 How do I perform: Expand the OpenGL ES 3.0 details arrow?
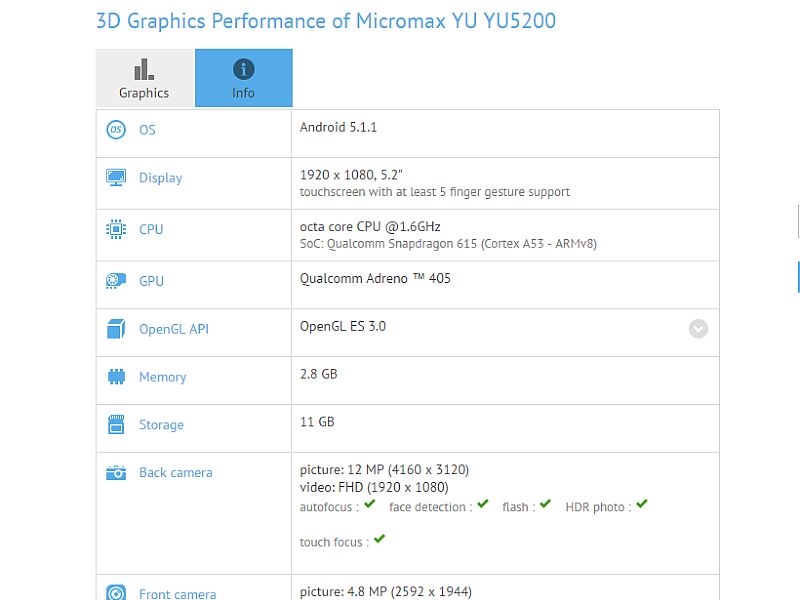point(698,329)
